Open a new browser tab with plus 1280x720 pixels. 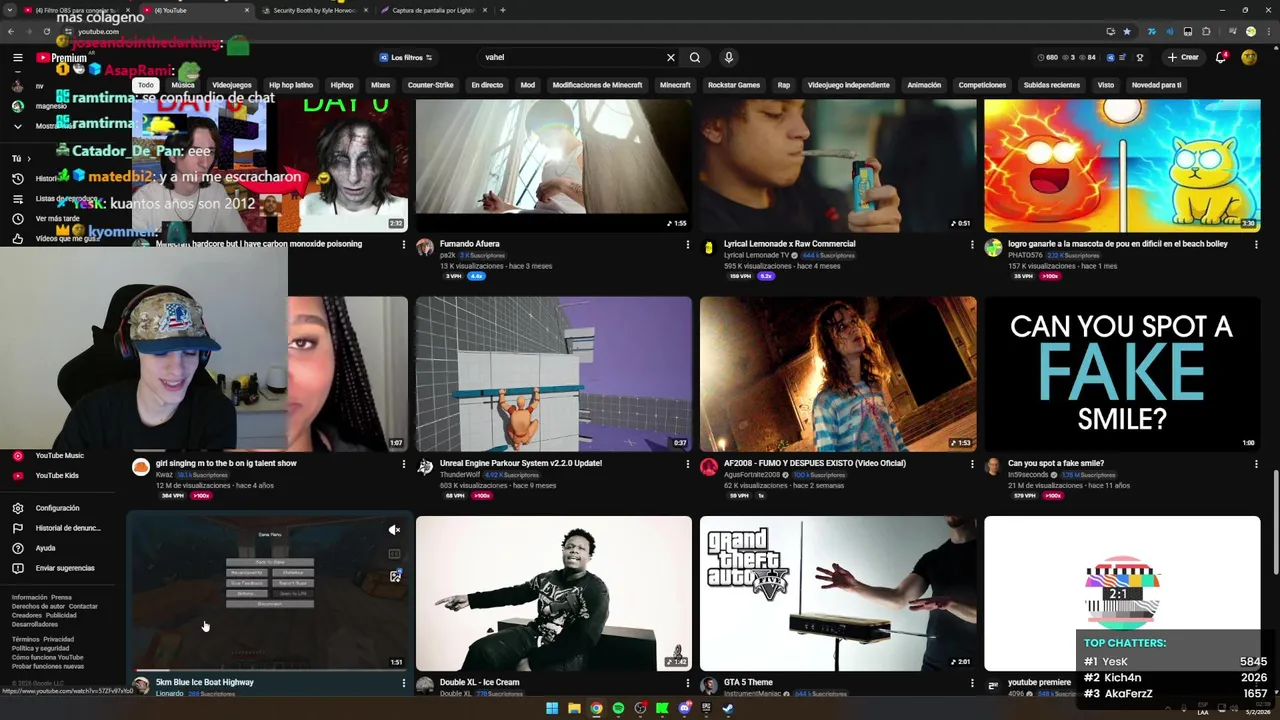pyautogui.click(x=503, y=10)
